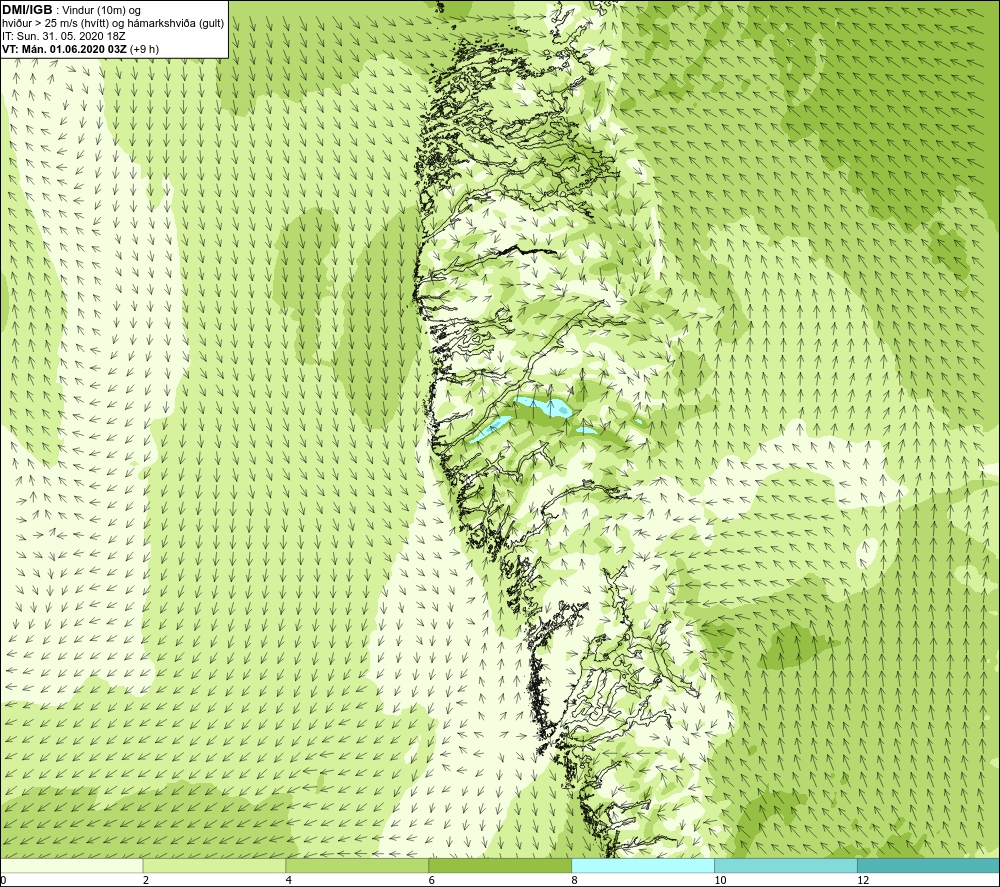The height and width of the screenshot is (887, 1000).
Task: Click the 2–4 m/s light green legend segment
Action: (214, 865)
